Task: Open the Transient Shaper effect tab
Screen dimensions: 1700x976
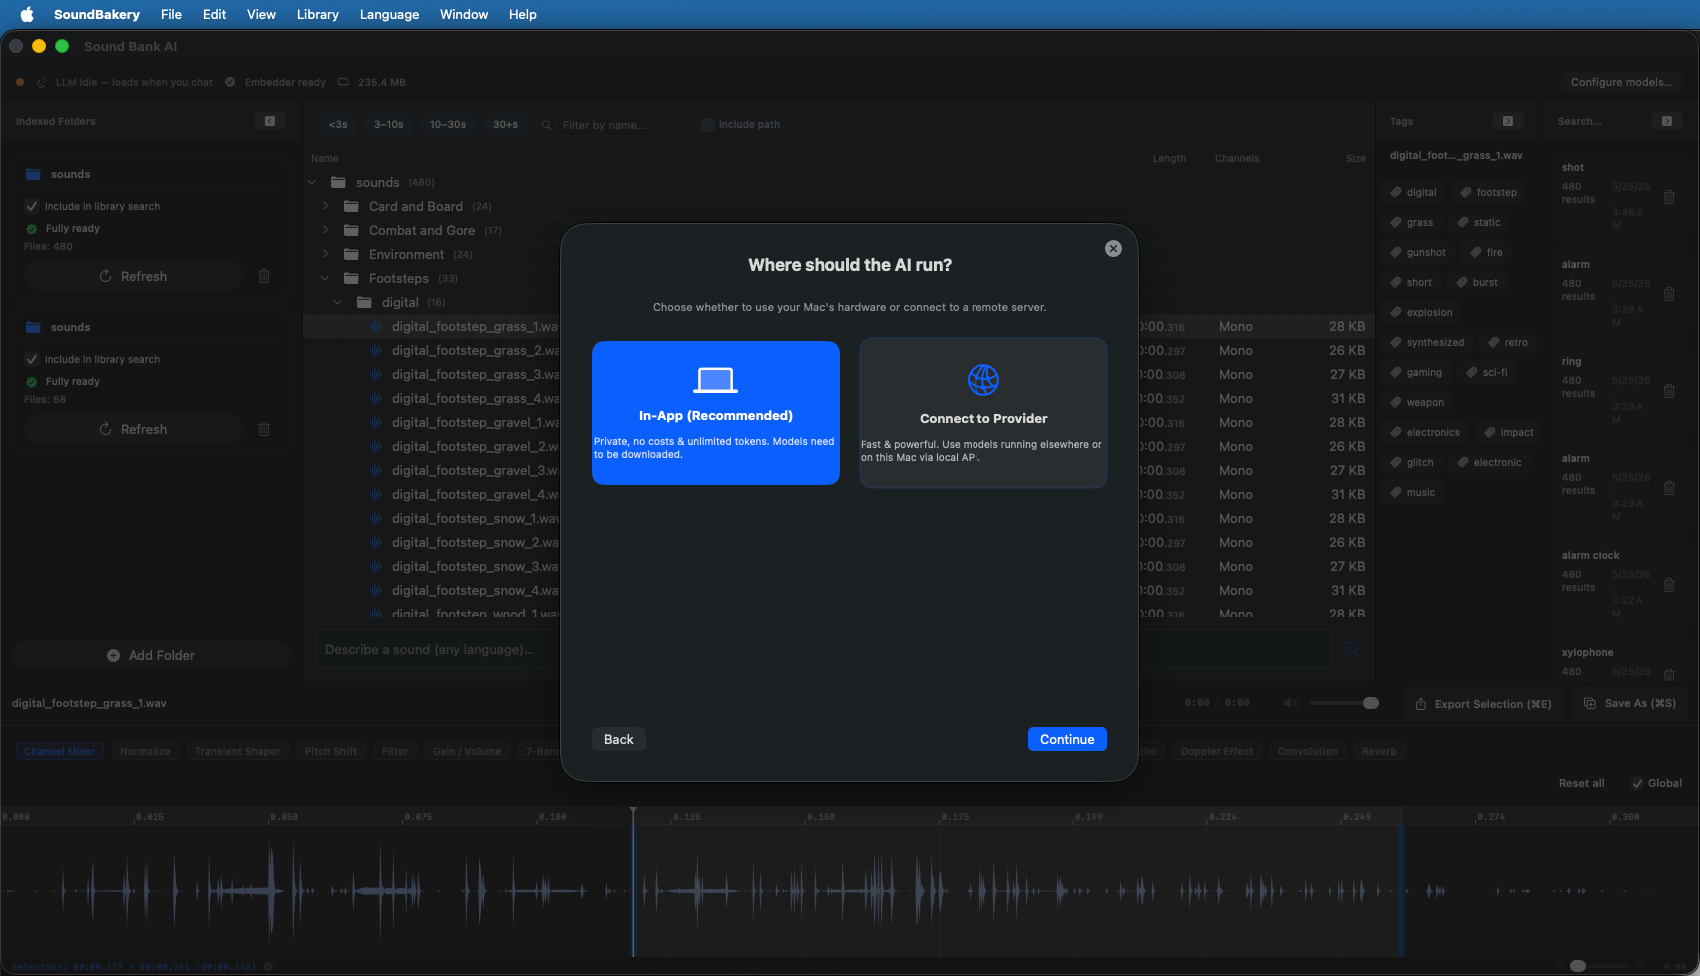Action: point(237,751)
